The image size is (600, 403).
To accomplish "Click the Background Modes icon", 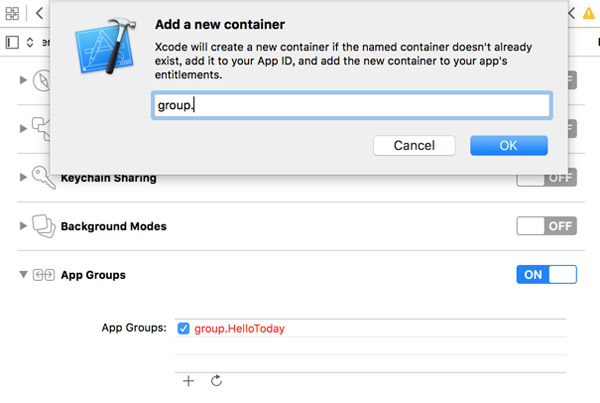I will (43, 226).
